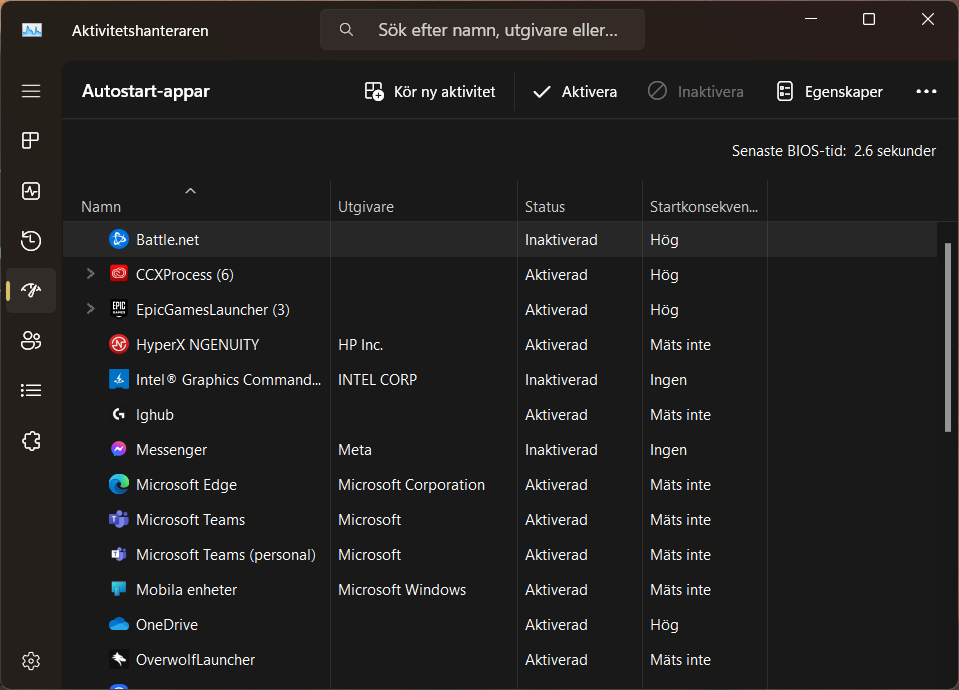Sort by the Utgivare column header

click(x=366, y=207)
